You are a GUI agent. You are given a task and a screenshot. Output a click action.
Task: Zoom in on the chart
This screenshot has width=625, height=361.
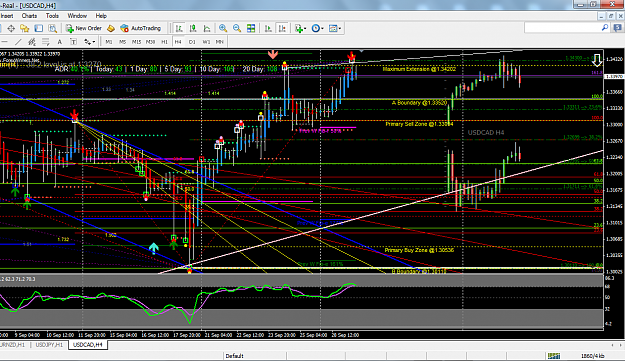(223, 28)
